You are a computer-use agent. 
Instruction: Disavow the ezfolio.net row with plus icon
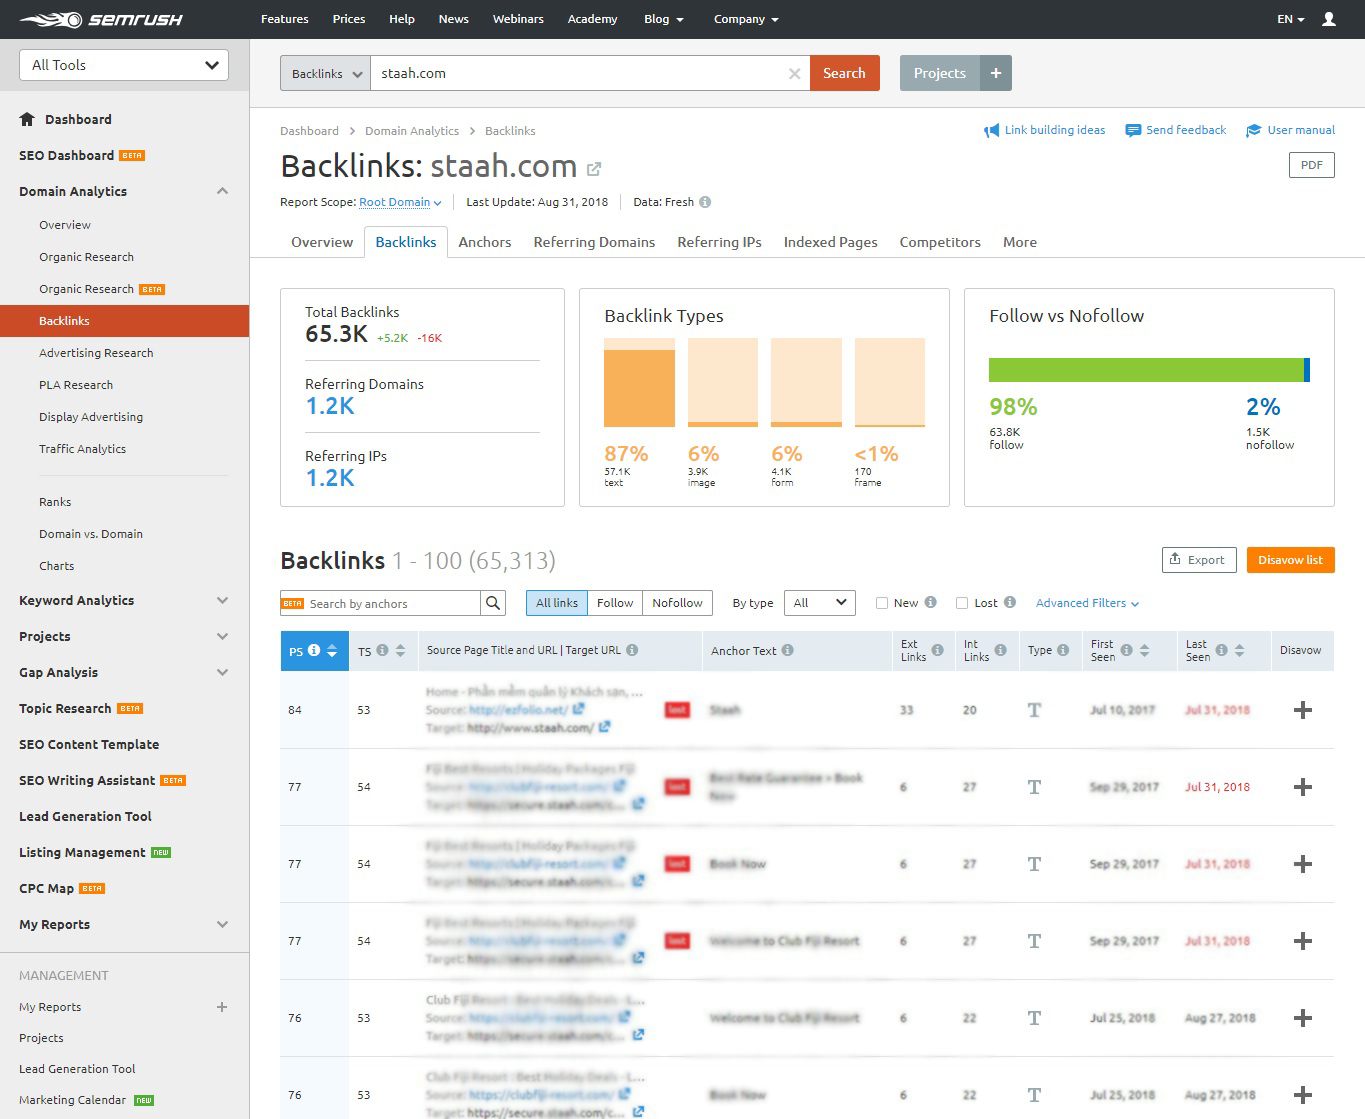coord(1303,710)
